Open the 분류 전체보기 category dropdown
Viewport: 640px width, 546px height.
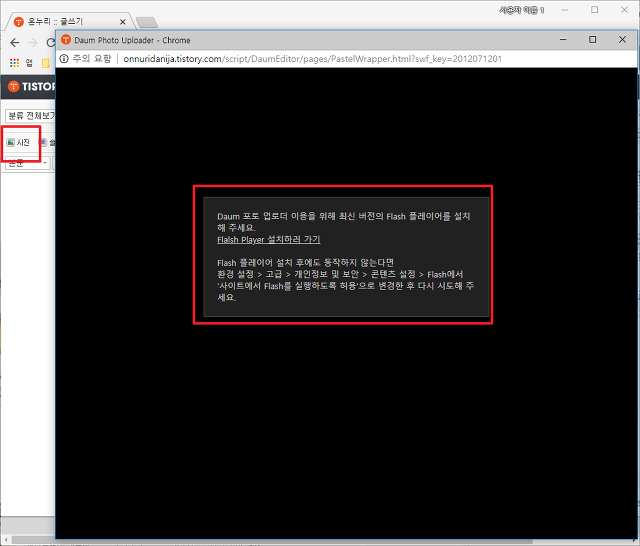[31, 116]
